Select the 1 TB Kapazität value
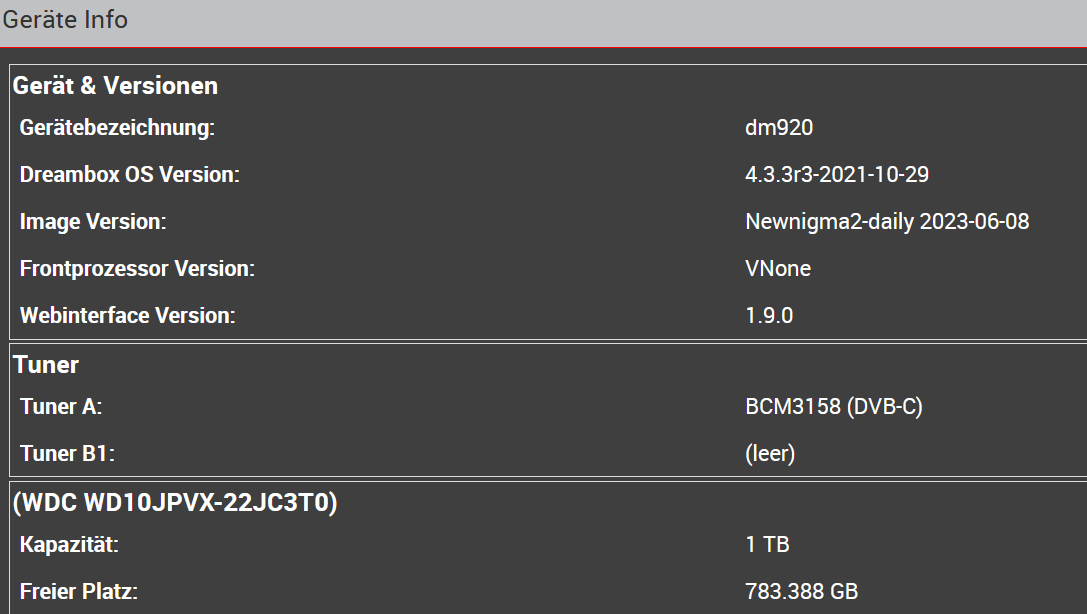This screenshot has width=1087, height=614. tap(767, 545)
